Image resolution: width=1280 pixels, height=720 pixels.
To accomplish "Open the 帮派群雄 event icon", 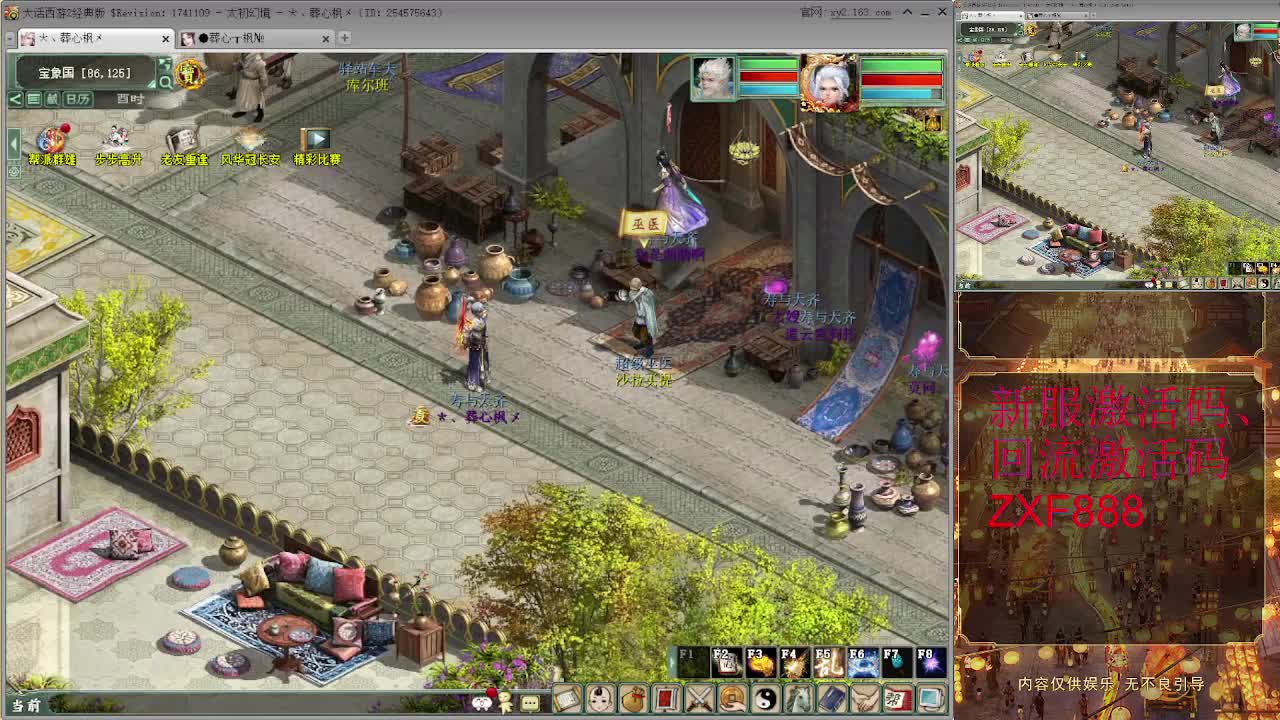I will point(51,145).
